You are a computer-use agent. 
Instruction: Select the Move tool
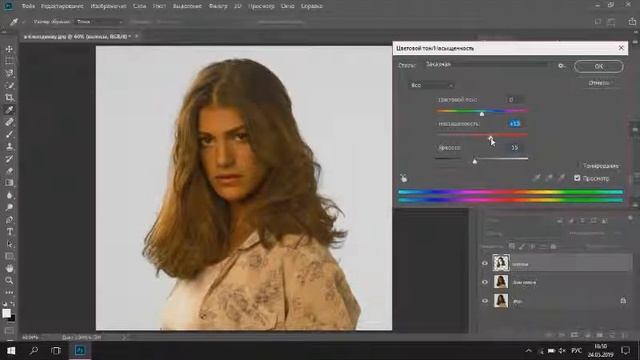pos(9,49)
